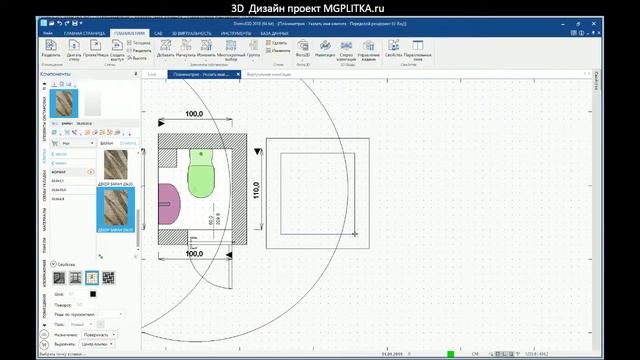The image size is (640, 360).
Task: Open the Виртуальная навигация document tab
Action: 269,75
